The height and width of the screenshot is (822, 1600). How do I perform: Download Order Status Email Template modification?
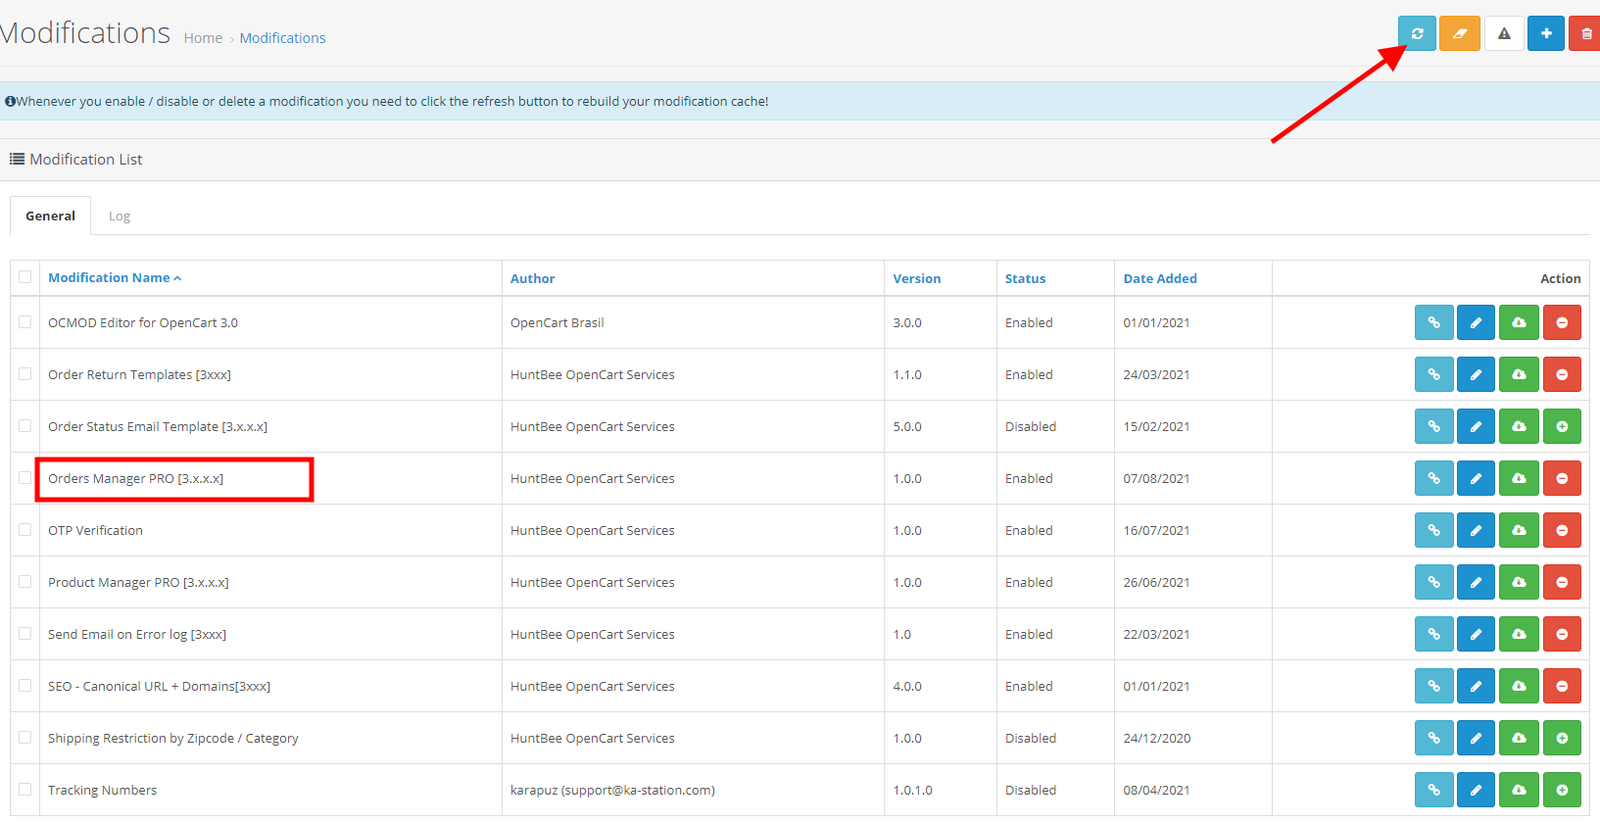(x=1519, y=426)
